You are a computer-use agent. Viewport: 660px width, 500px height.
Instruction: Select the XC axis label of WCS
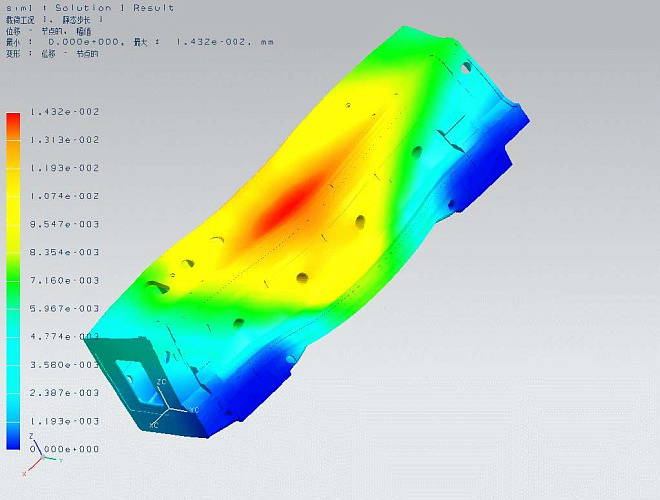153,425
